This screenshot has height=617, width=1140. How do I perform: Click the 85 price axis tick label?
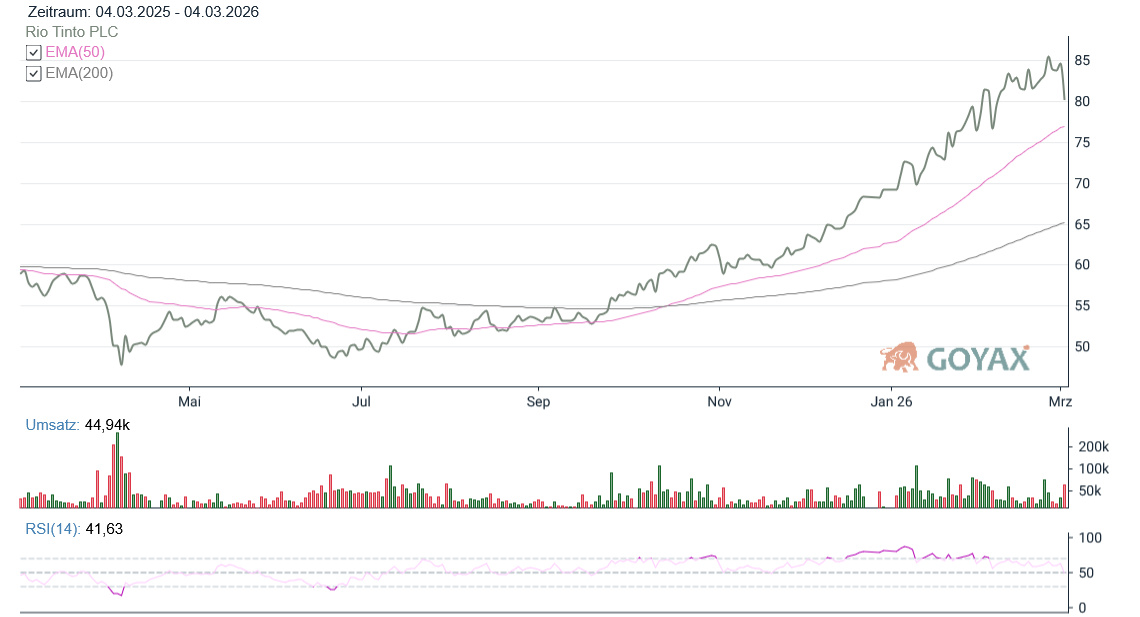tap(1082, 61)
